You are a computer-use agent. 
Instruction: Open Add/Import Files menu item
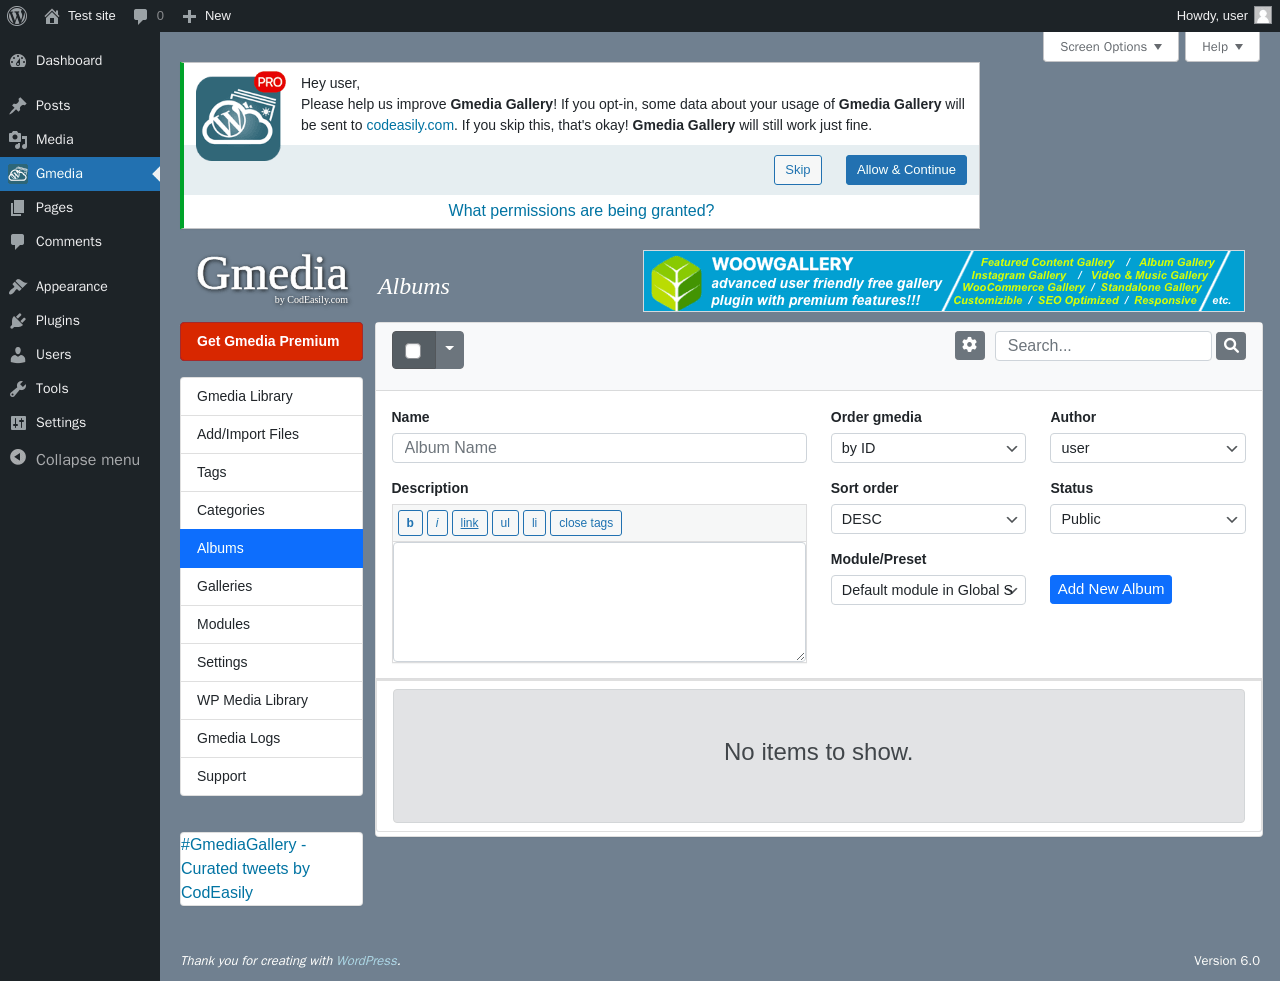click(271, 434)
